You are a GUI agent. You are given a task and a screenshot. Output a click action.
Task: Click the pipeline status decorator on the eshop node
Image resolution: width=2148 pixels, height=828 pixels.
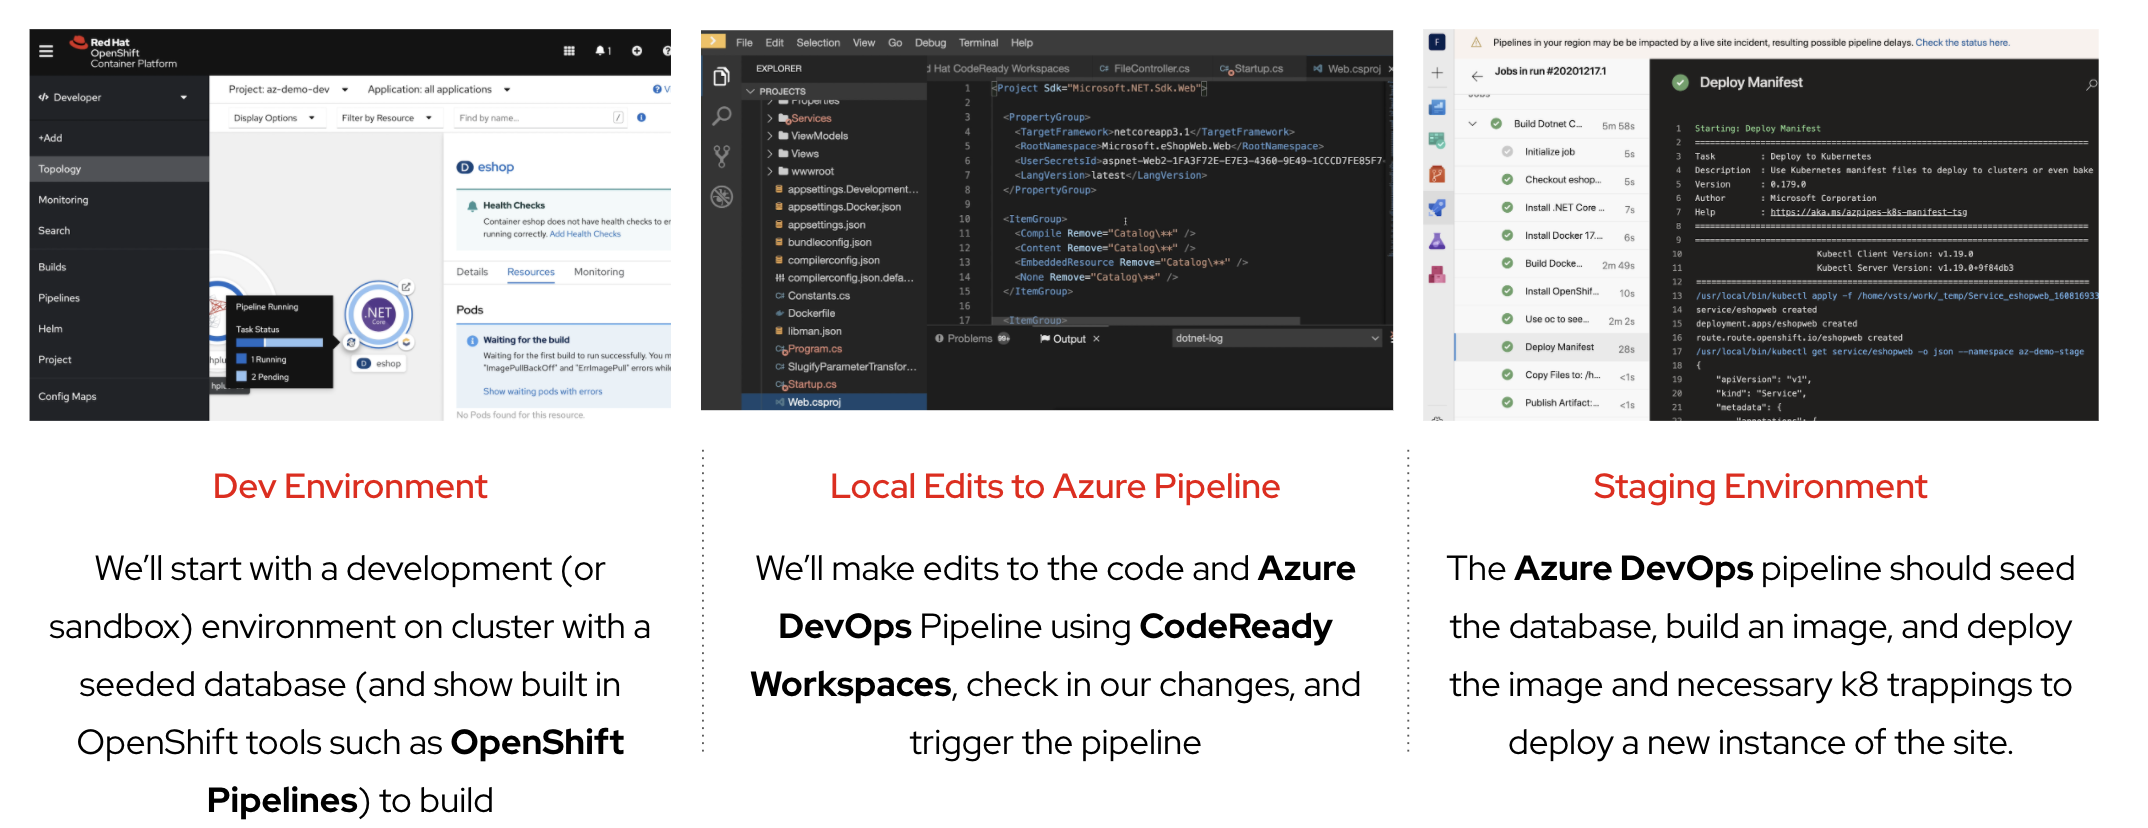click(351, 342)
